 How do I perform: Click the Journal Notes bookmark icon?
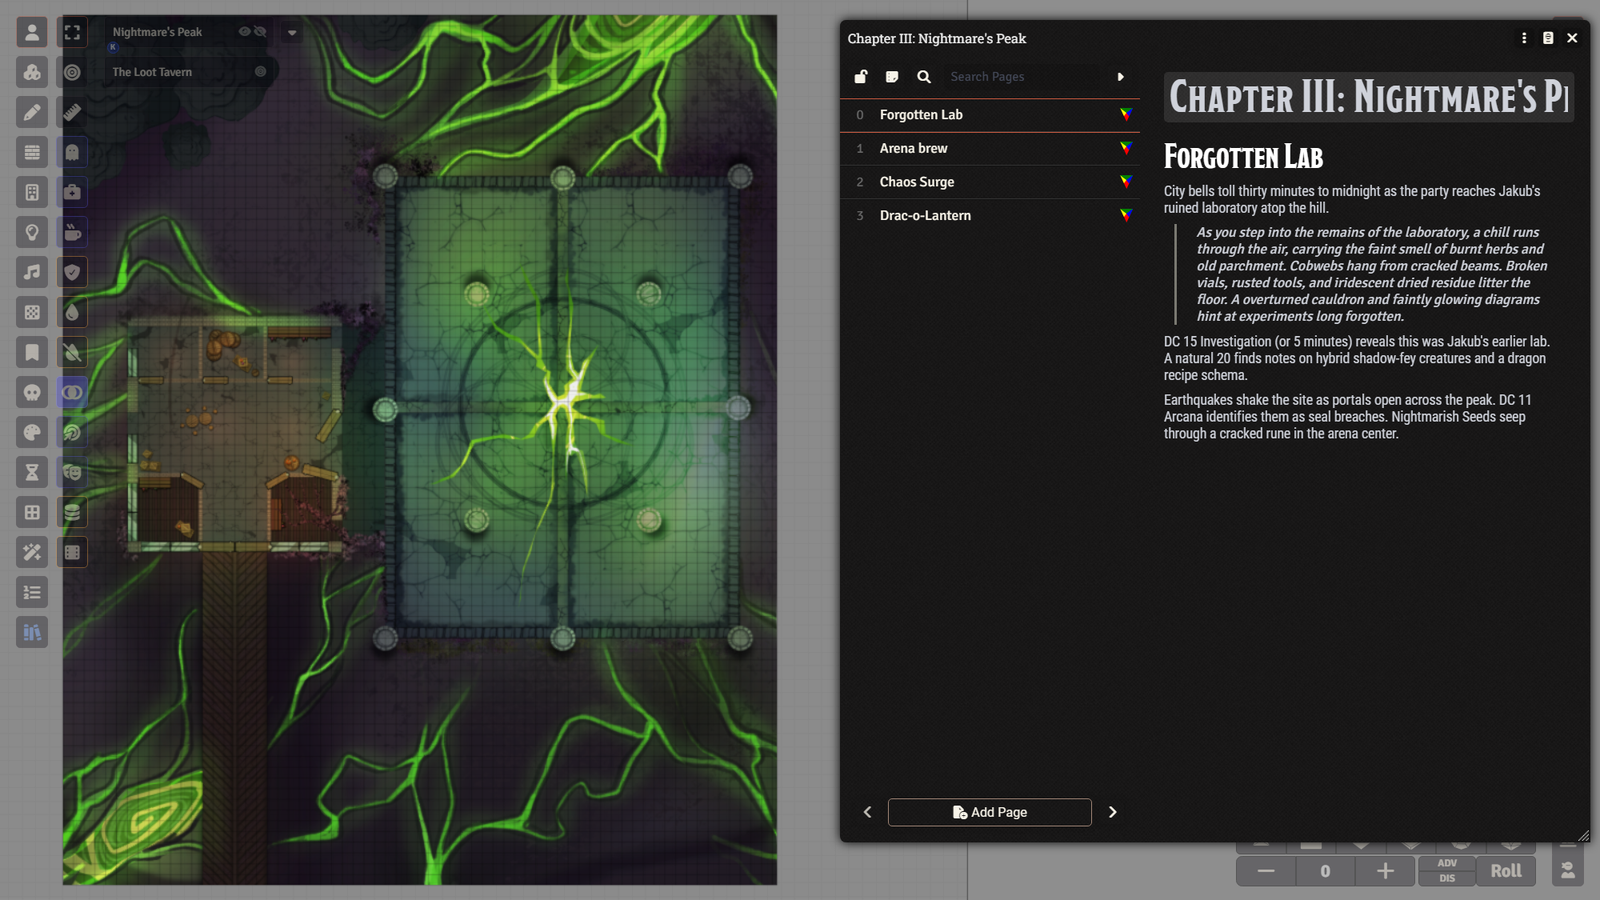pyautogui.click(x=32, y=352)
